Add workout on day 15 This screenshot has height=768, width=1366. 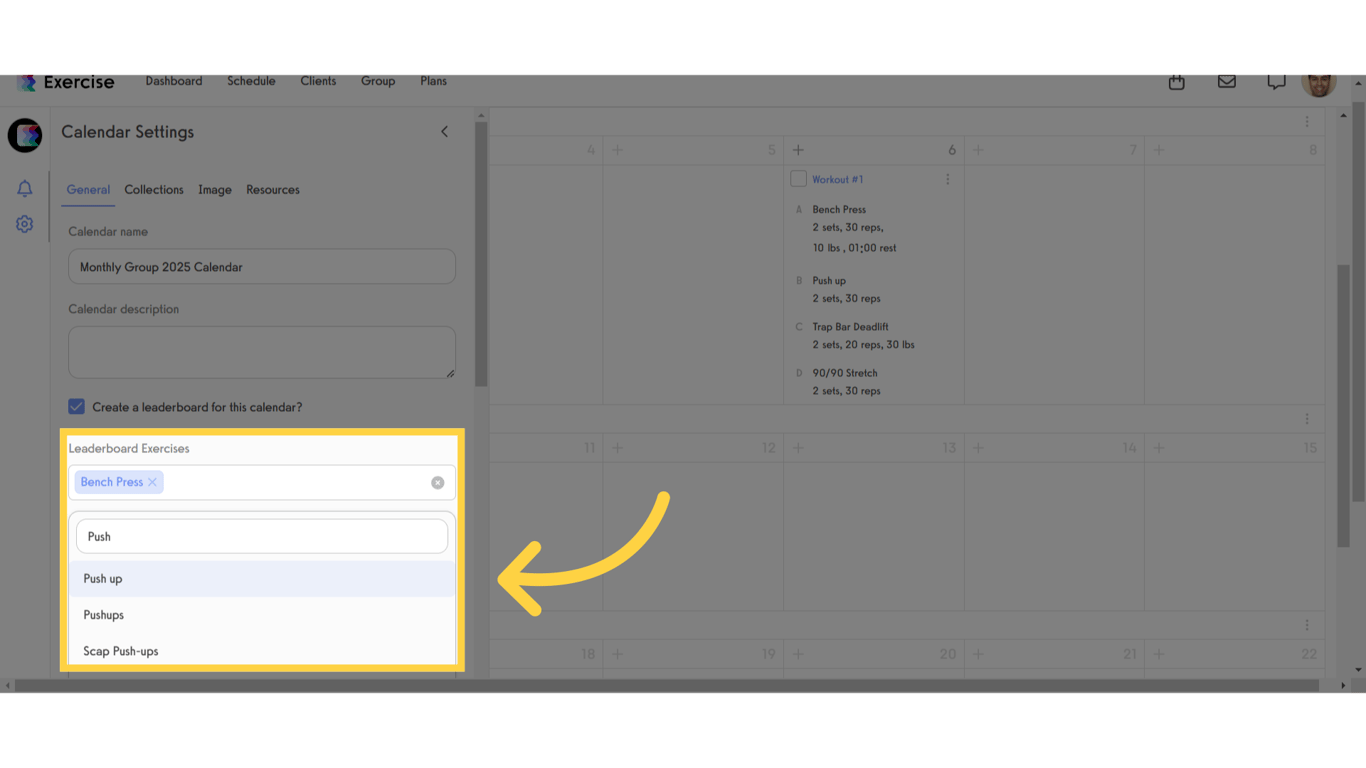point(1159,448)
